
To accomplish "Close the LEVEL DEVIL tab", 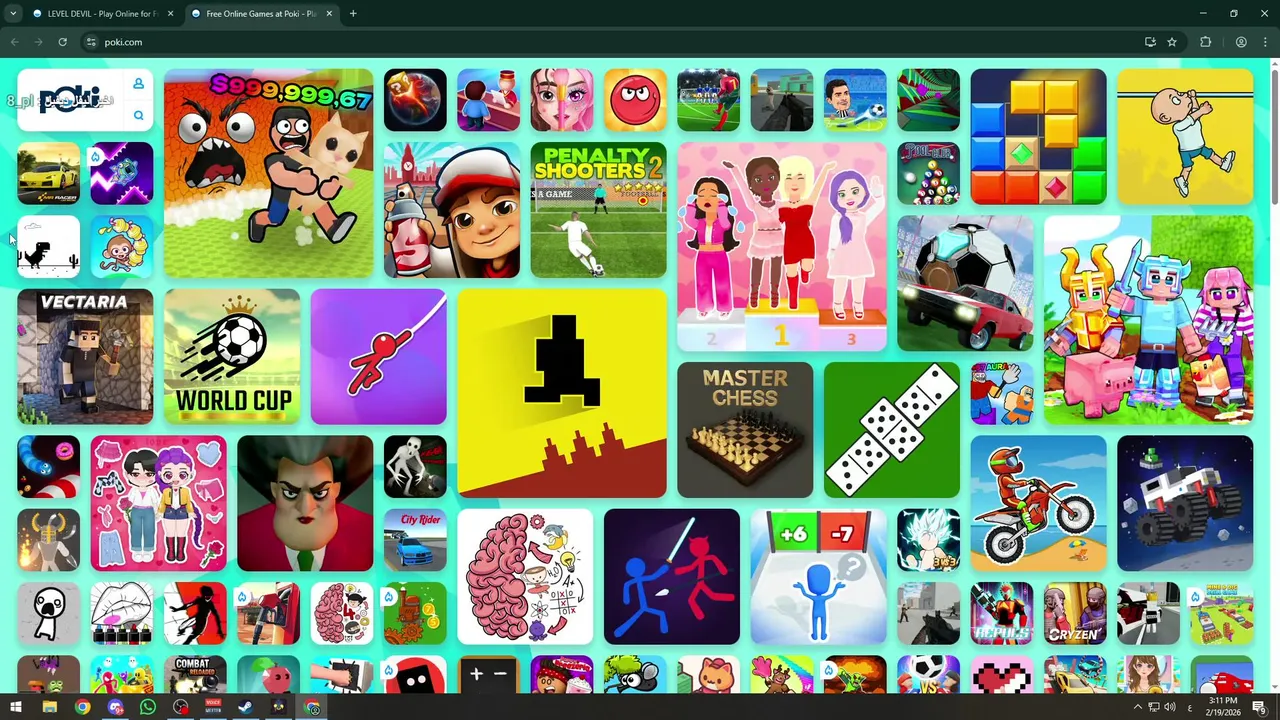I will point(170,14).
